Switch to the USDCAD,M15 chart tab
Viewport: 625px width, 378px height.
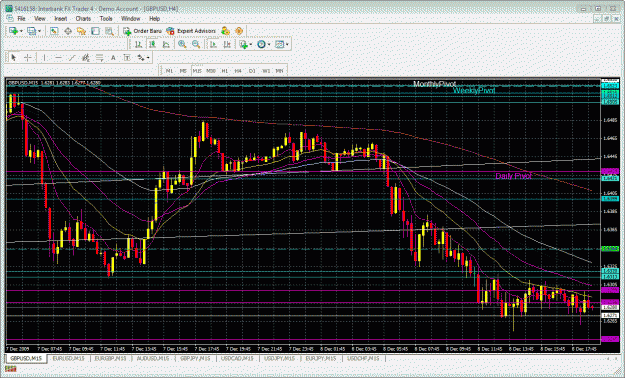tap(237, 359)
